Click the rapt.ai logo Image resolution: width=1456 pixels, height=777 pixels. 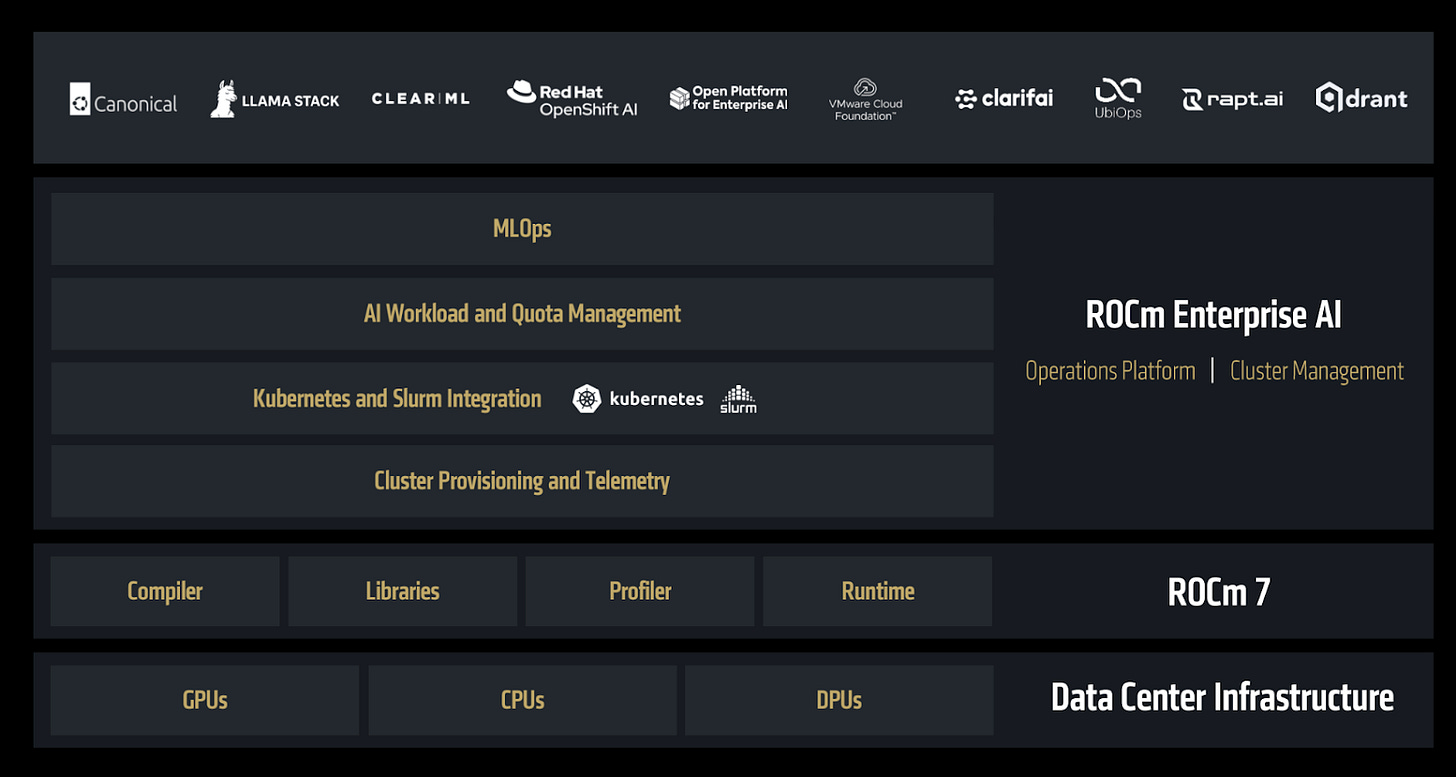pyautogui.click(x=1232, y=99)
